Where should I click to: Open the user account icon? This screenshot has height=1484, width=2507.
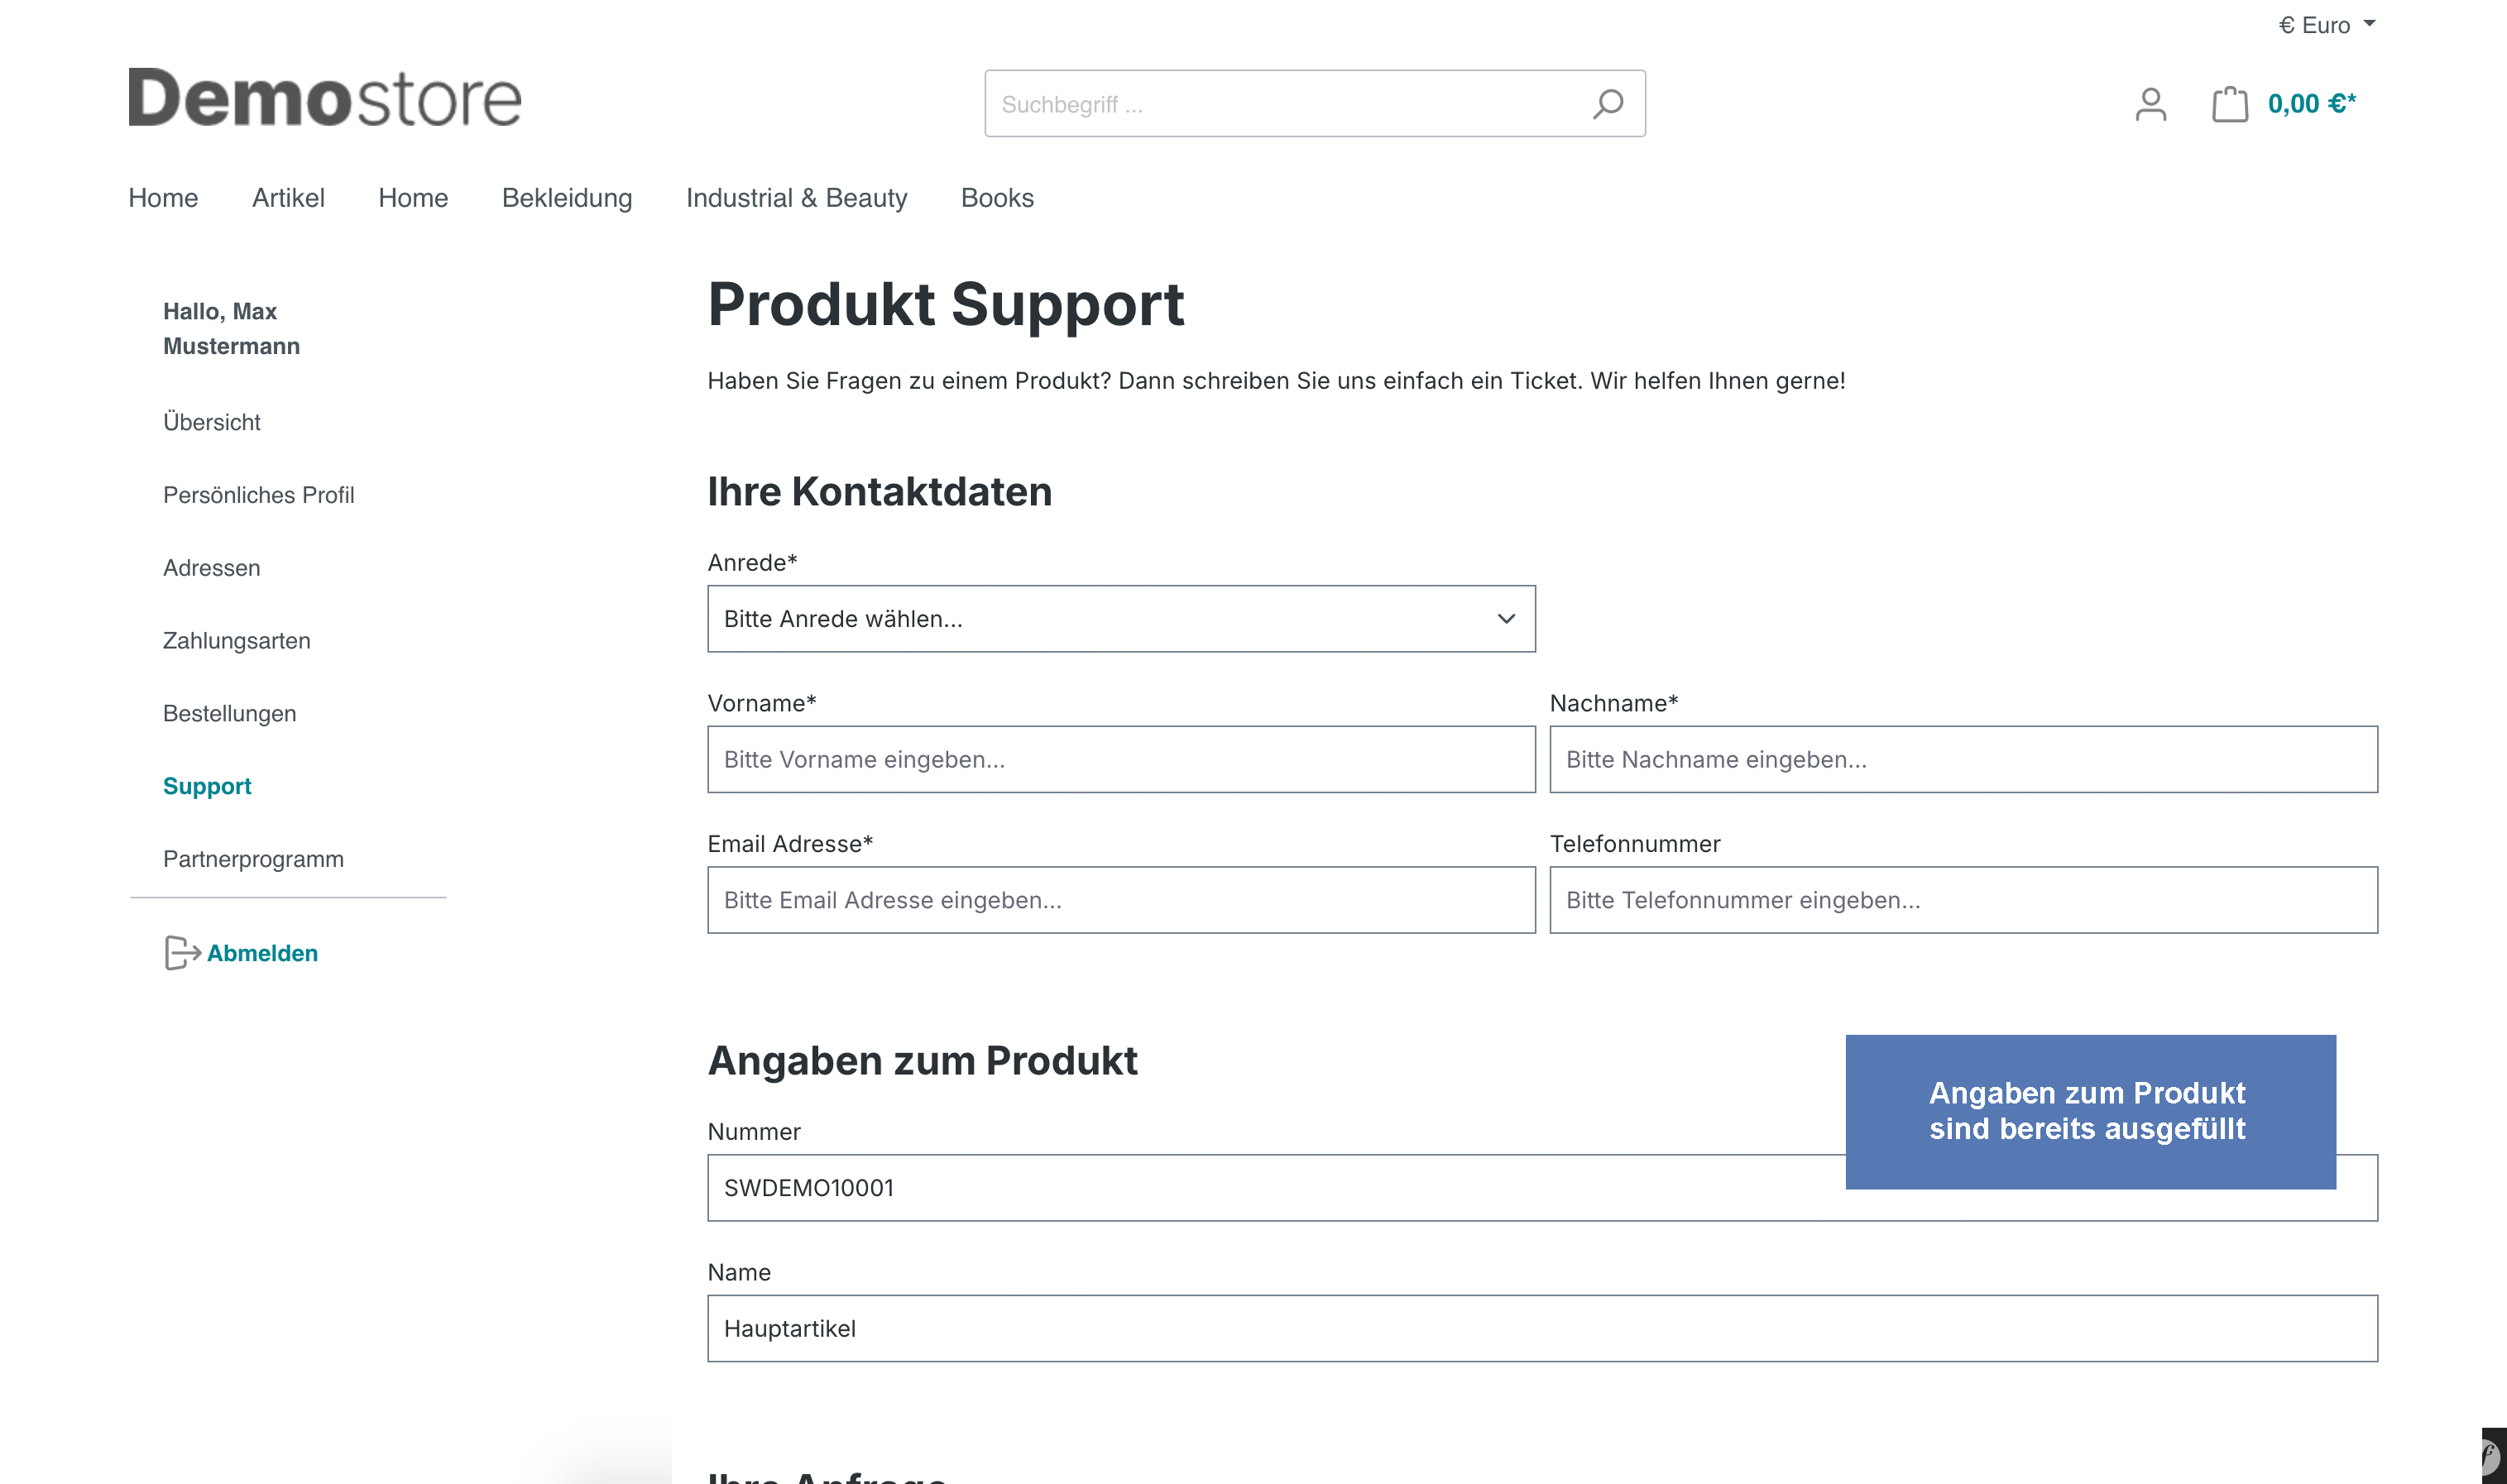[2150, 104]
